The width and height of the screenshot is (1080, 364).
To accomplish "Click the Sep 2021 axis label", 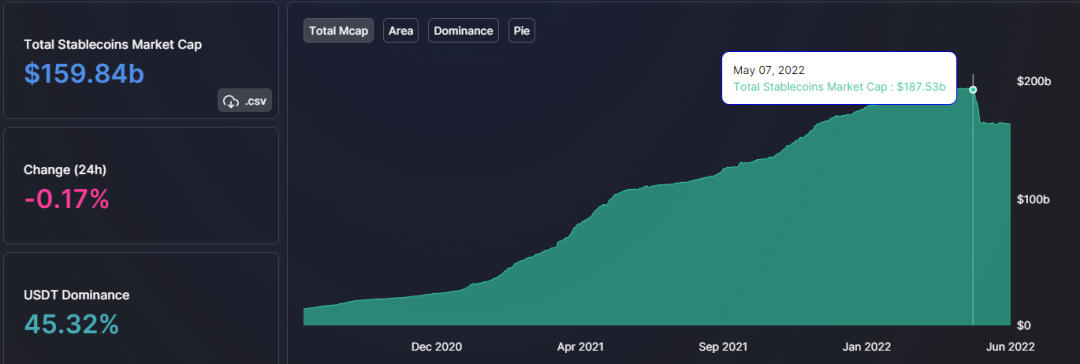I will click(x=724, y=347).
